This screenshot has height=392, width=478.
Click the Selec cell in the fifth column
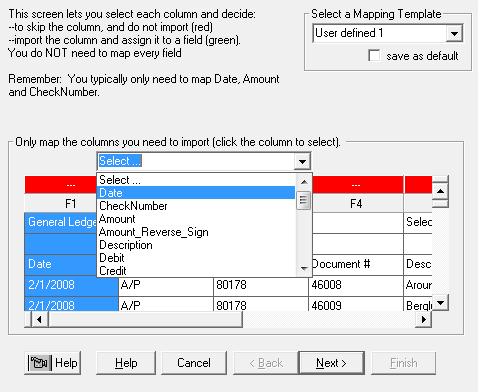pos(418,222)
